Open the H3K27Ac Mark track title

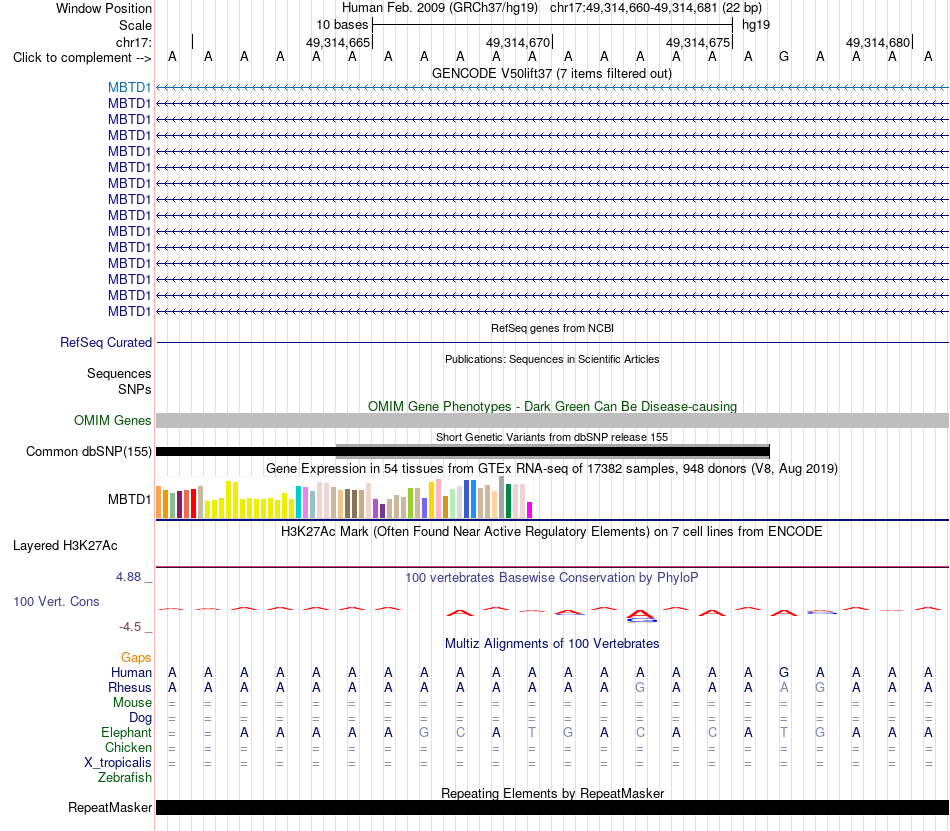[x=552, y=532]
